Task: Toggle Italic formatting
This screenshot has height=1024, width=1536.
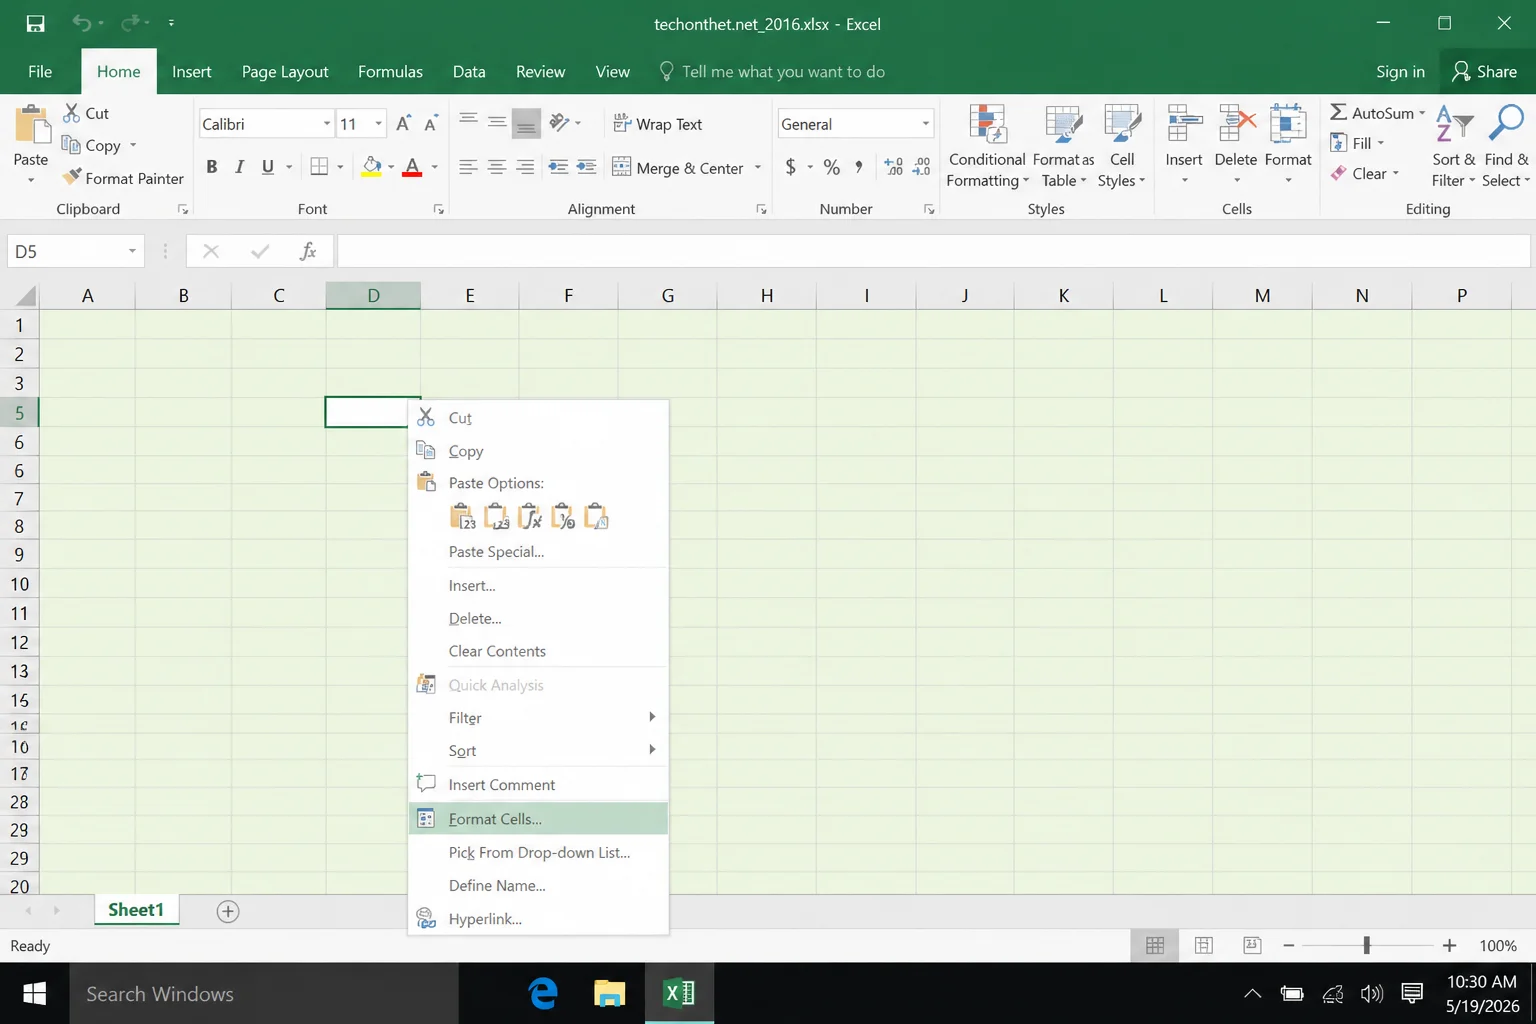Action: point(240,167)
